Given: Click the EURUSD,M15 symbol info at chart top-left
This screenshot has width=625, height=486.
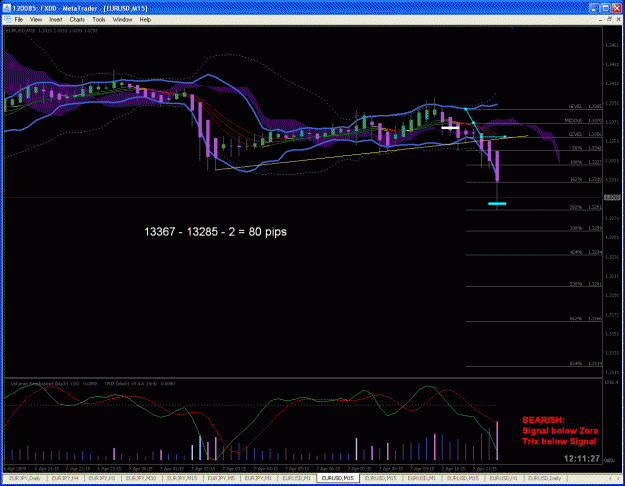Looking at the screenshot, I should (52, 31).
